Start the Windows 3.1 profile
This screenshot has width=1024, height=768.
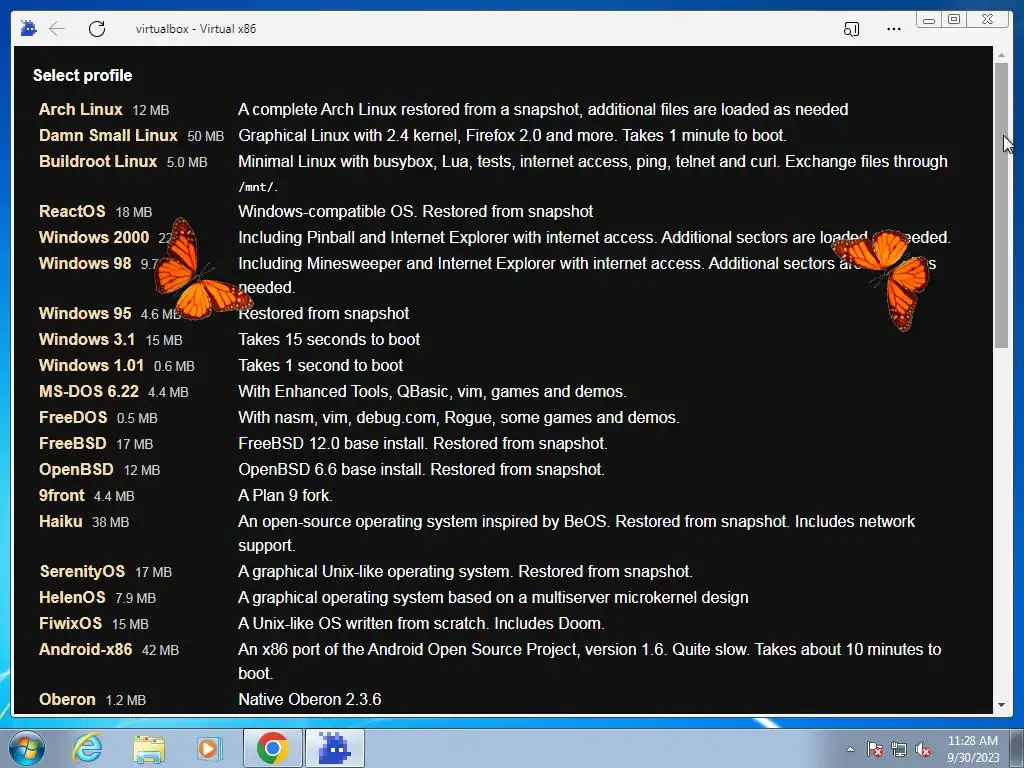pos(87,340)
